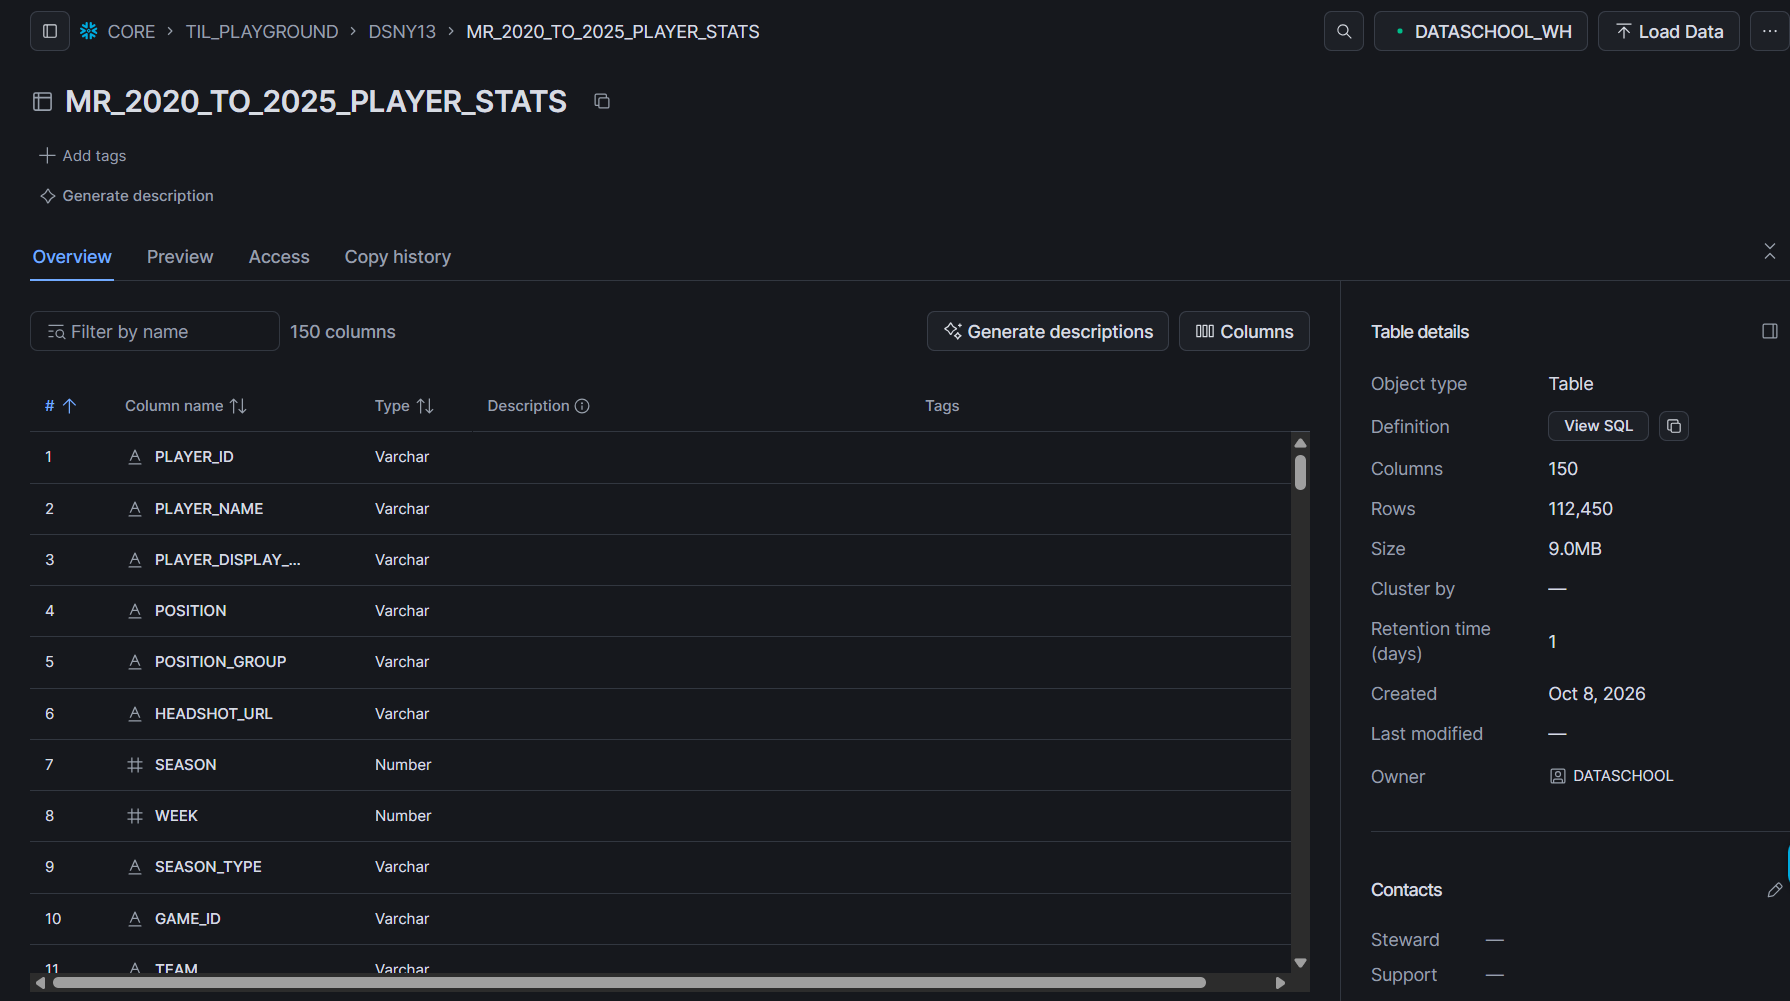The image size is (1790, 1001).
Task: Go to TIL_PLAYGROUND breadcrumb
Action: [262, 31]
